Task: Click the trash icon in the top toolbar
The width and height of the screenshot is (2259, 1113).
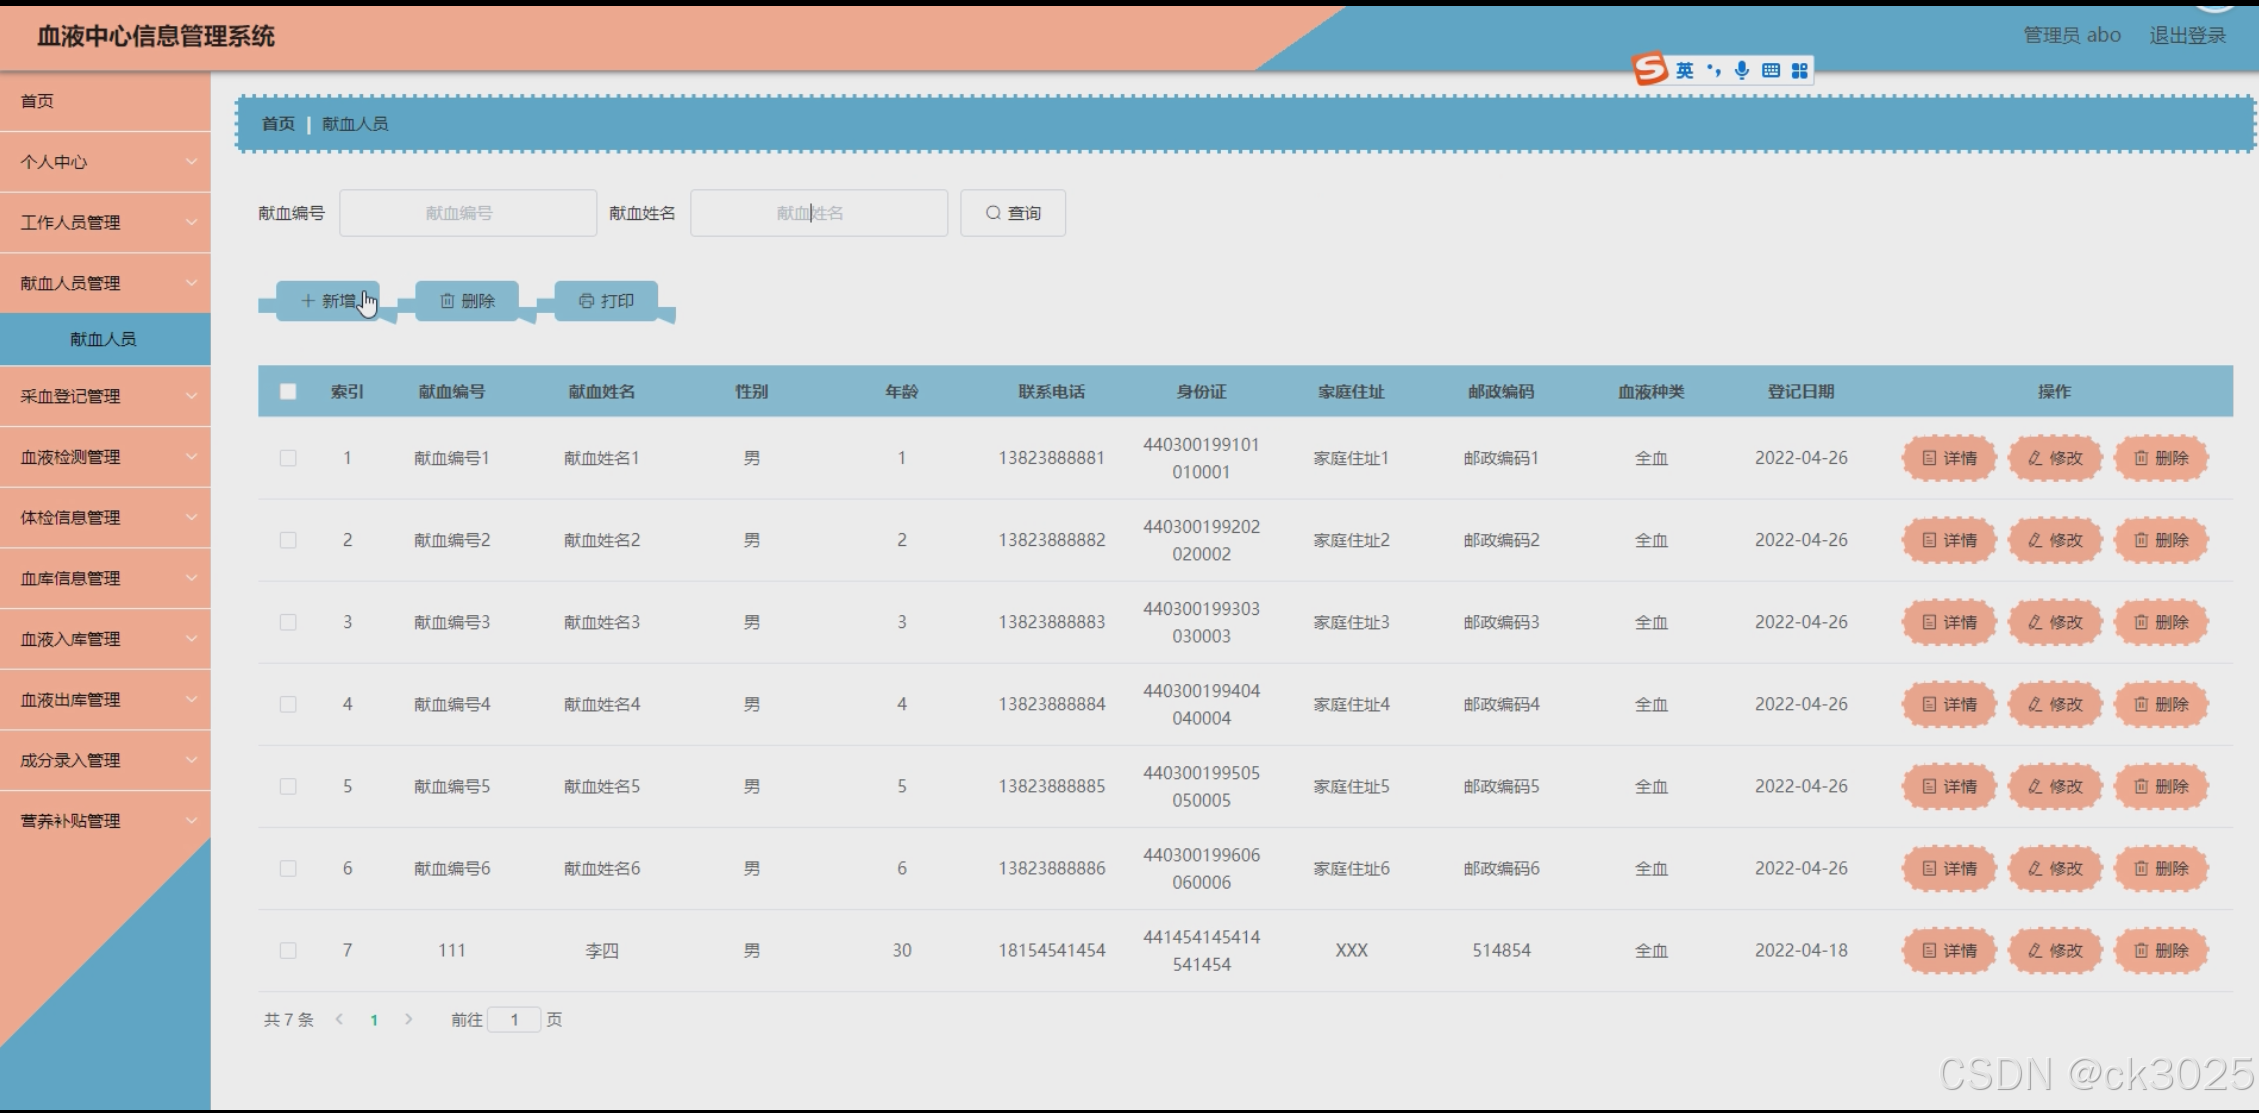Action: click(x=448, y=301)
